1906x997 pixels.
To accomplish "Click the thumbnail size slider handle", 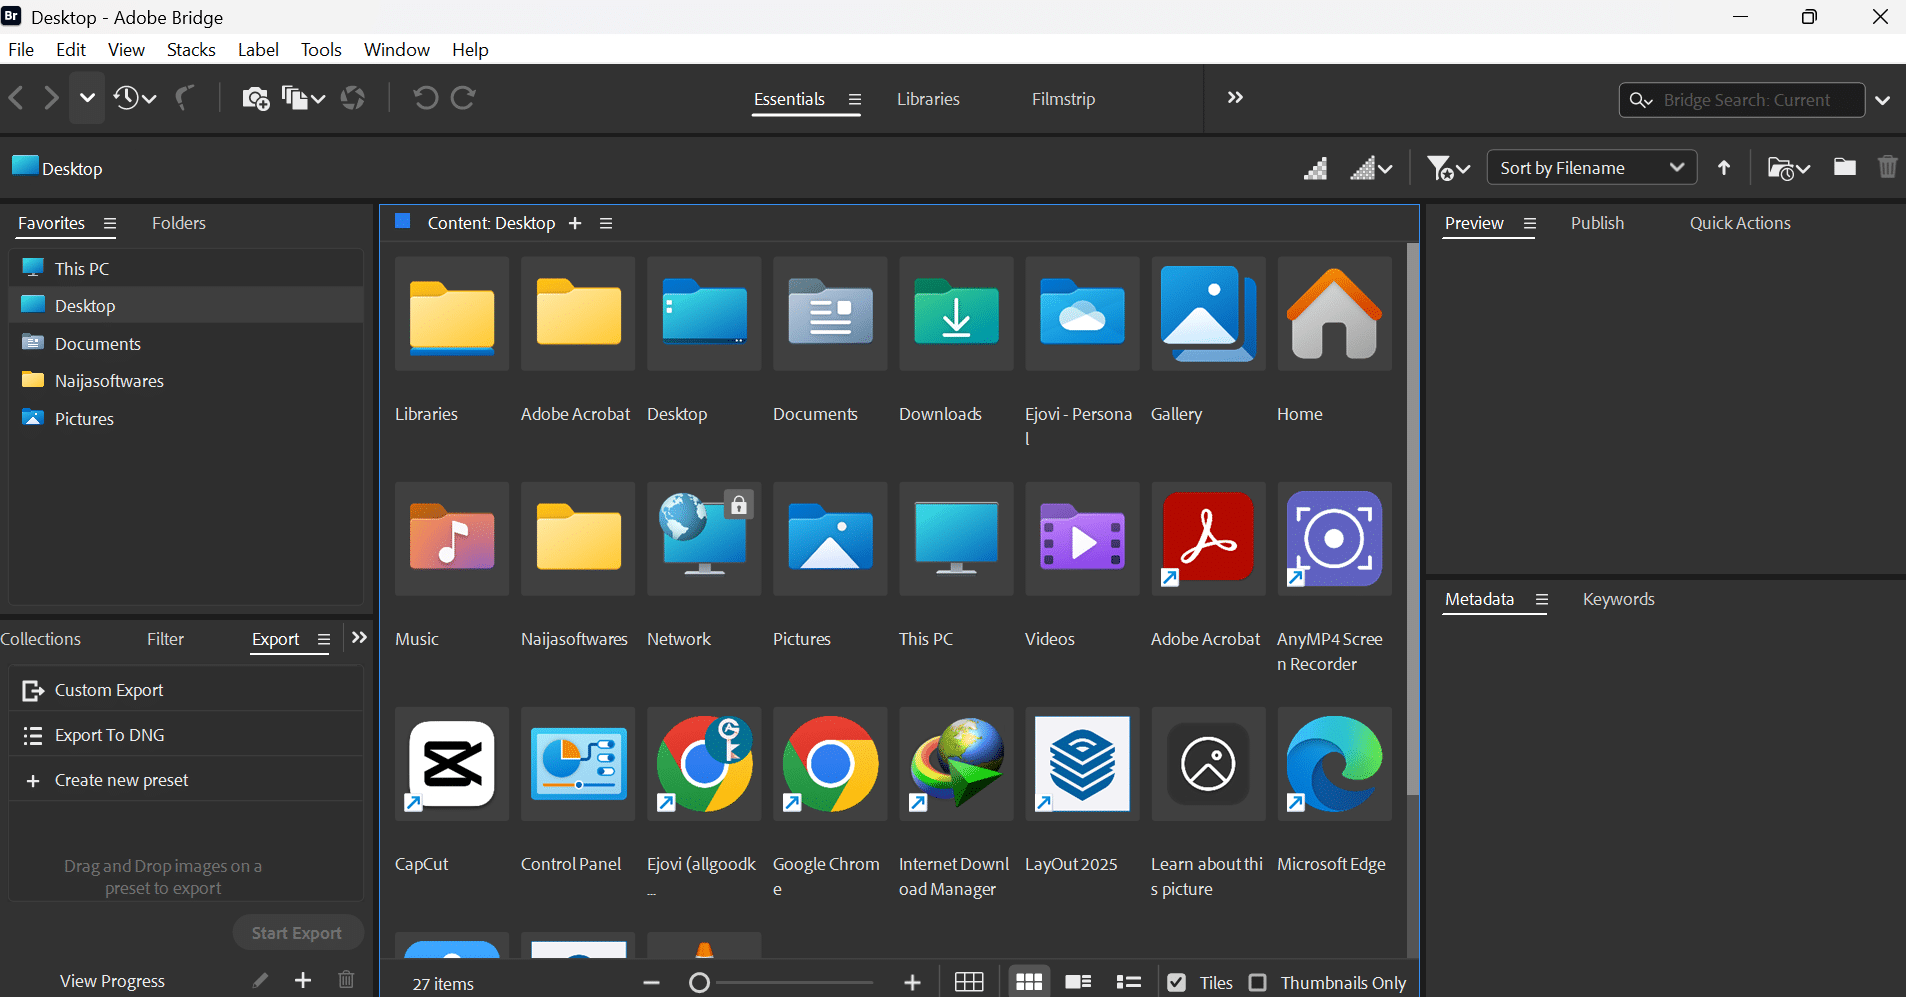I will (700, 983).
